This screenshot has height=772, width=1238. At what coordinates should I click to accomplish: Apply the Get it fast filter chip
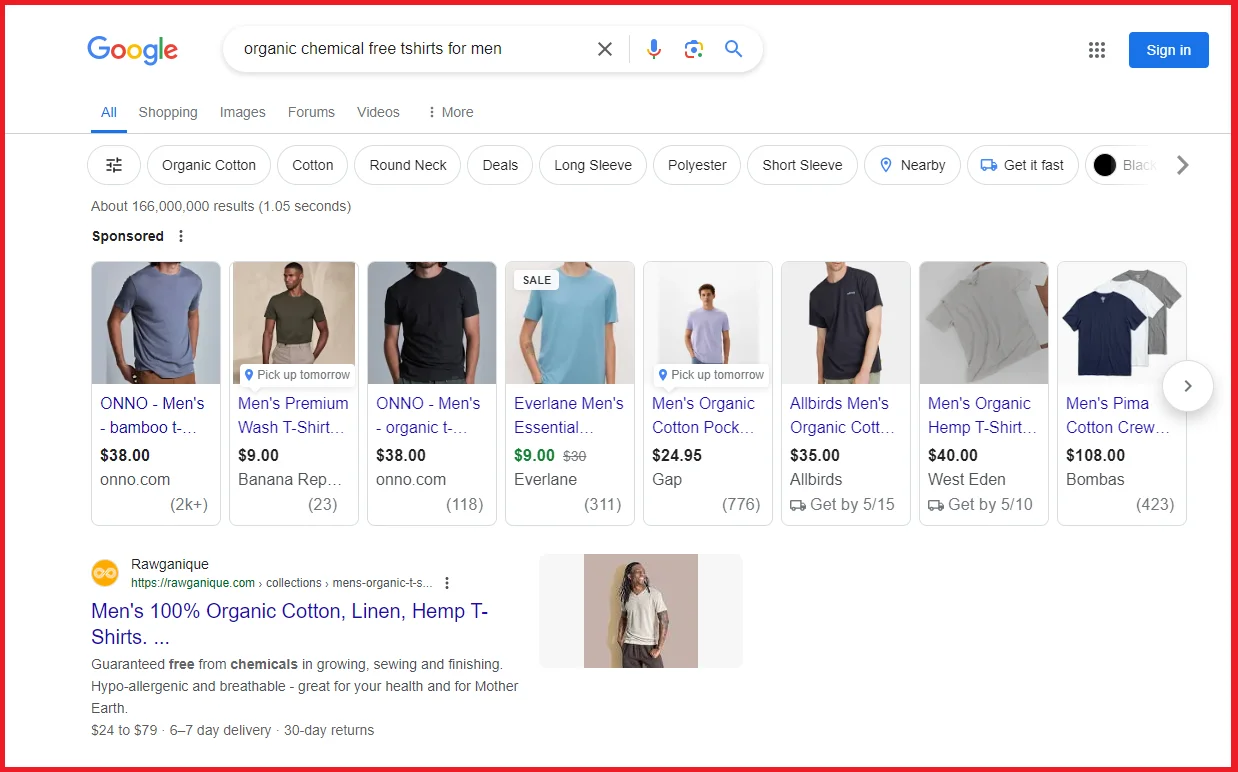(x=1023, y=165)
